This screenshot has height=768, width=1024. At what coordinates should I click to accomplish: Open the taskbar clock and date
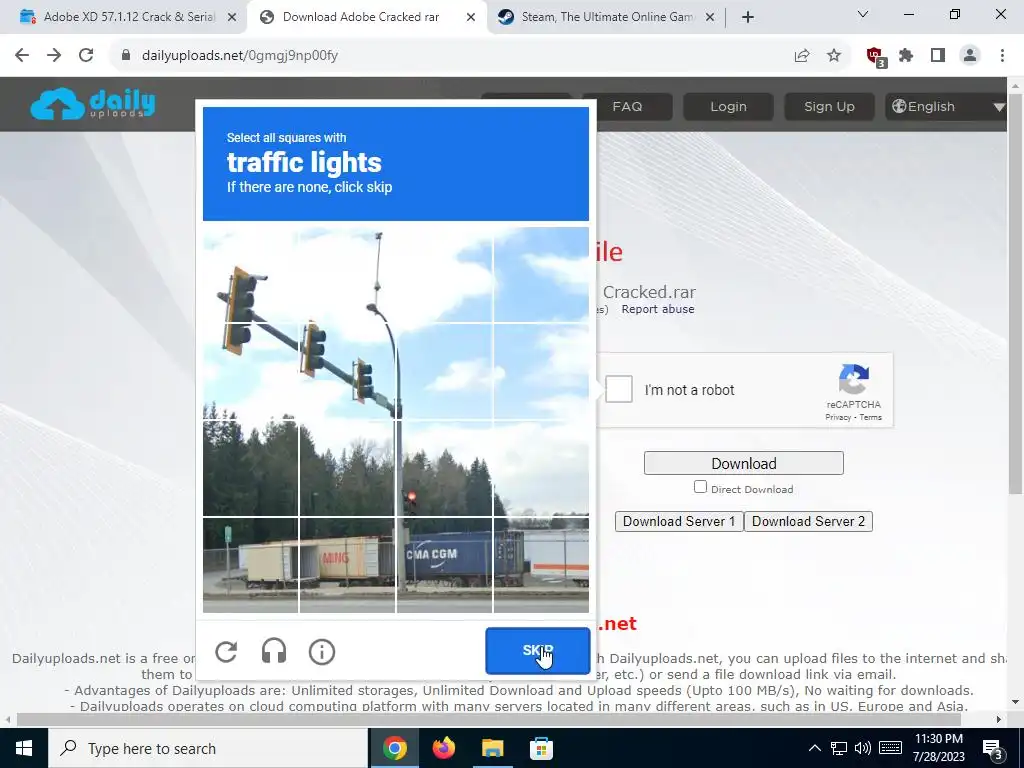939,748
